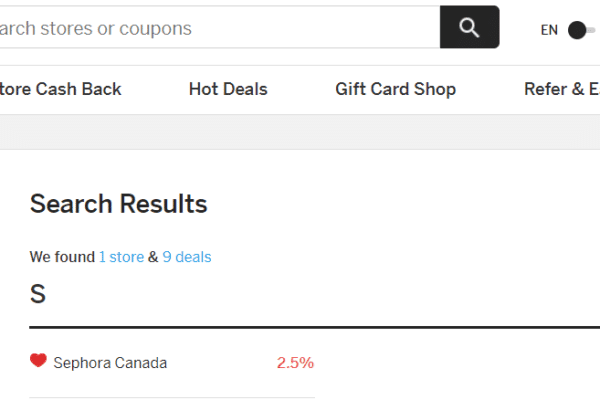600x400 pixels.
Task: Click the thick black divider under 'S'
Action: point(315,328)
